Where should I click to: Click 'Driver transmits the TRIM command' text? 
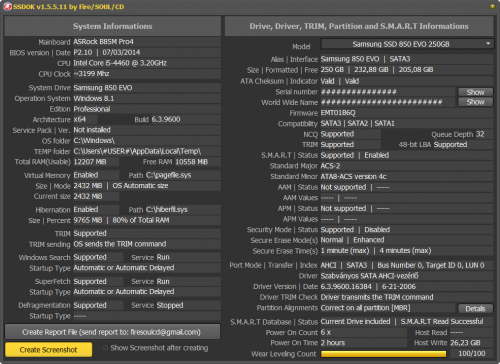coord(377,297)
